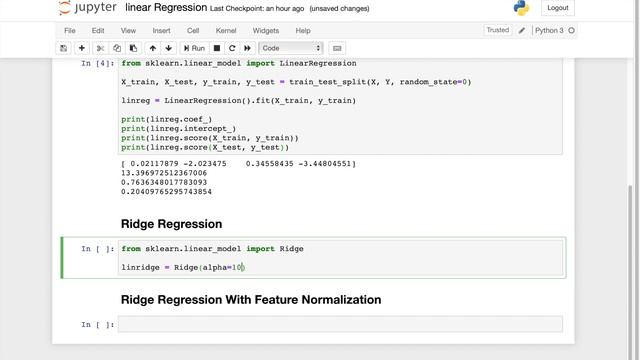Open the command palette keyboard icon
This screenshot has height=360, width=640.
pyautogui.click(x=337, y=48)
